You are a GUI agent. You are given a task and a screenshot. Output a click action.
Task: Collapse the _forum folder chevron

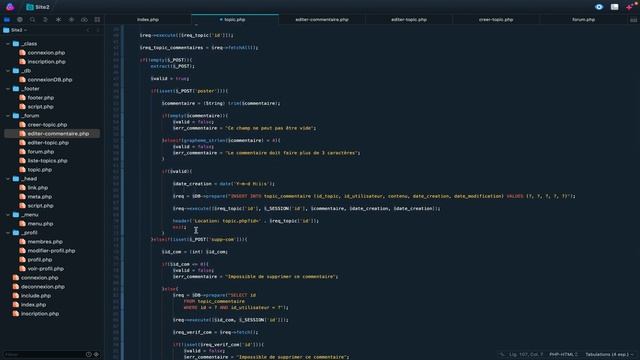(8, 116)
